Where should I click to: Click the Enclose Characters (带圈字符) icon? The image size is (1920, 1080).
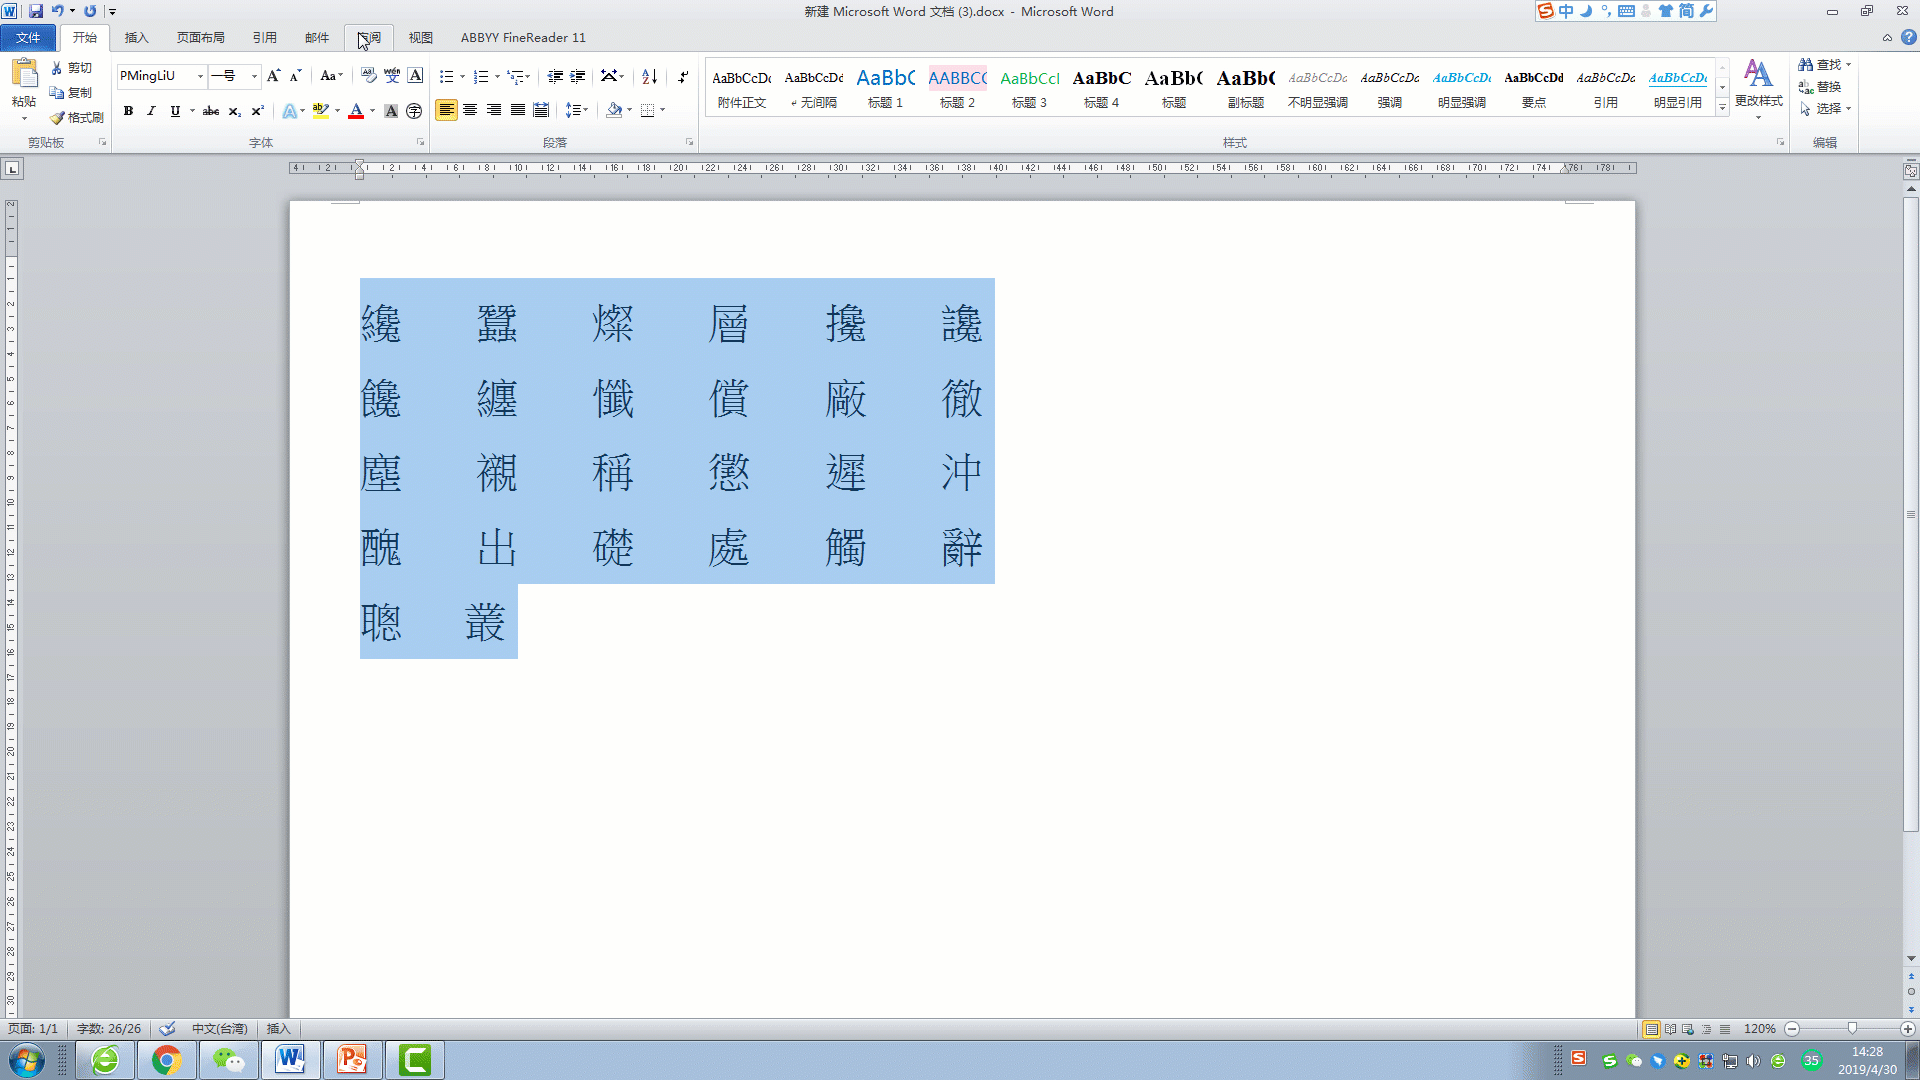pos(415,111)
